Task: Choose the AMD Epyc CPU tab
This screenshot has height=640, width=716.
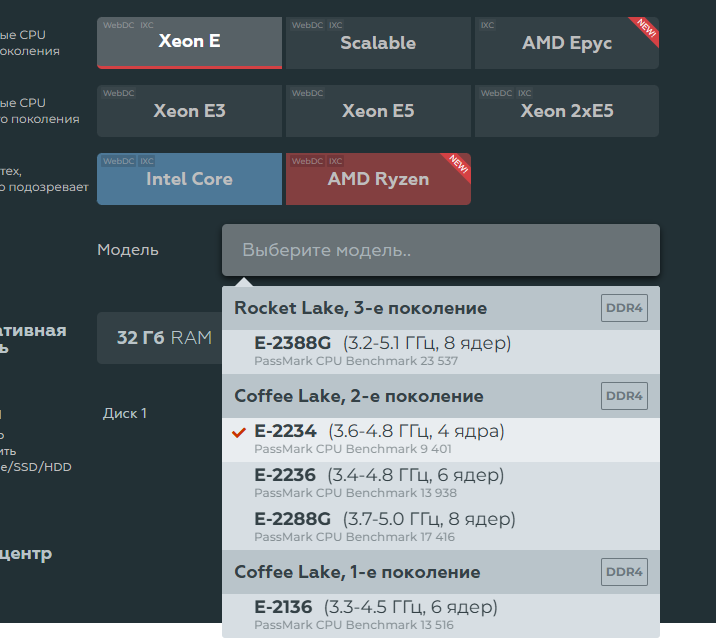Action: point(567,42)
